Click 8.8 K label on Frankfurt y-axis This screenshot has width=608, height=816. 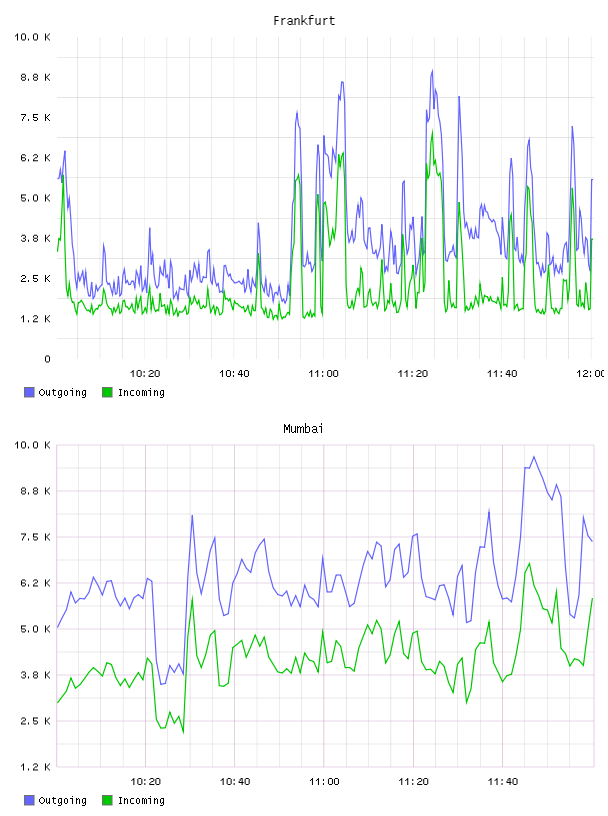coord(35,78)
